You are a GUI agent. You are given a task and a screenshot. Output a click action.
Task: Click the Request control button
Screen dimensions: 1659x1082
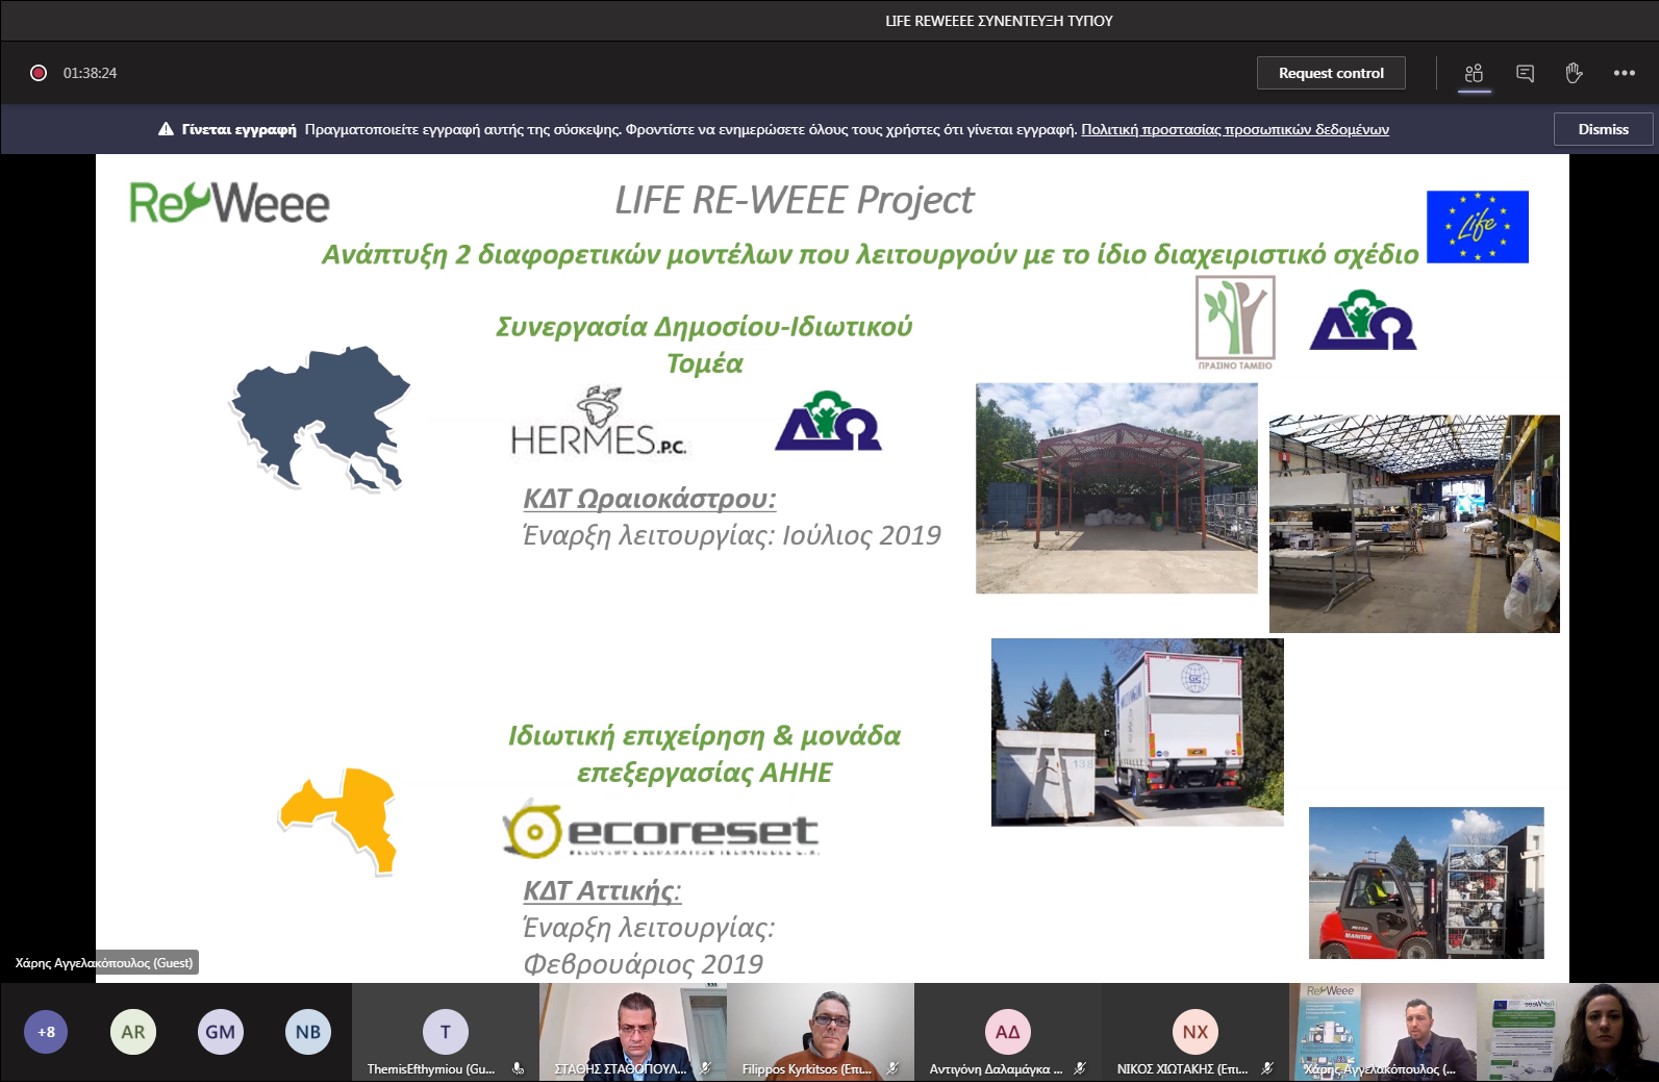[1330, 73]
